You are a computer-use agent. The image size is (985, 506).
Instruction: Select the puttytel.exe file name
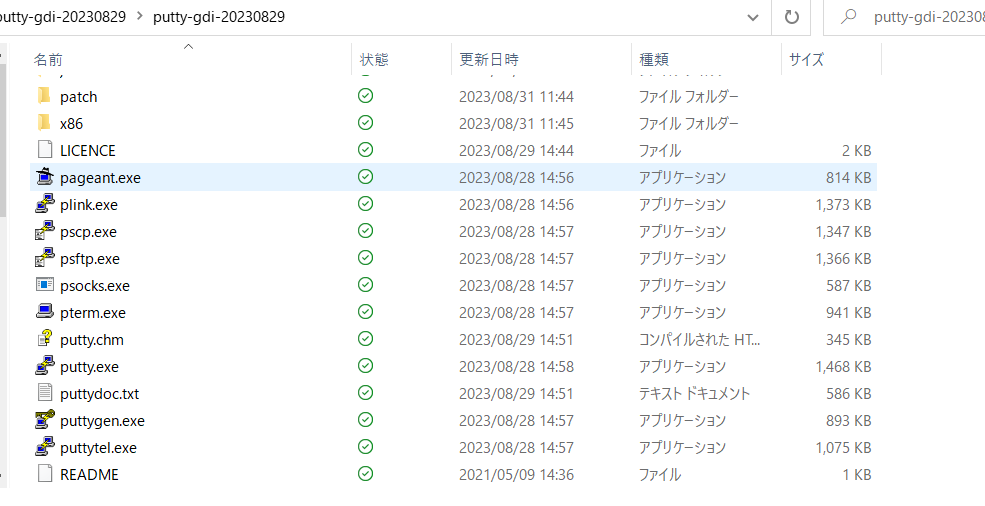tap(98, 448)
